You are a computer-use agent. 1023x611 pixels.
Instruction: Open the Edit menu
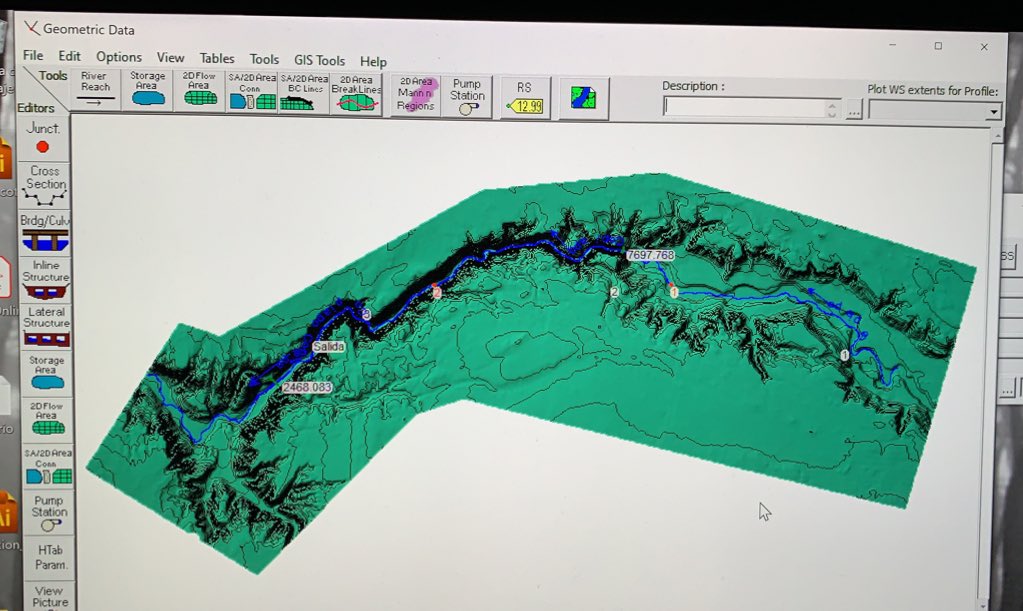click(69, 56)
